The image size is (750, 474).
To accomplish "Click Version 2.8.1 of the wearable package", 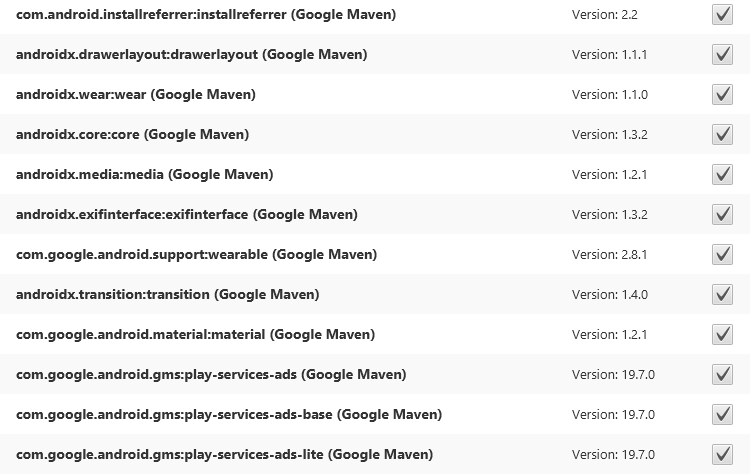I will [x=610, y=254].
